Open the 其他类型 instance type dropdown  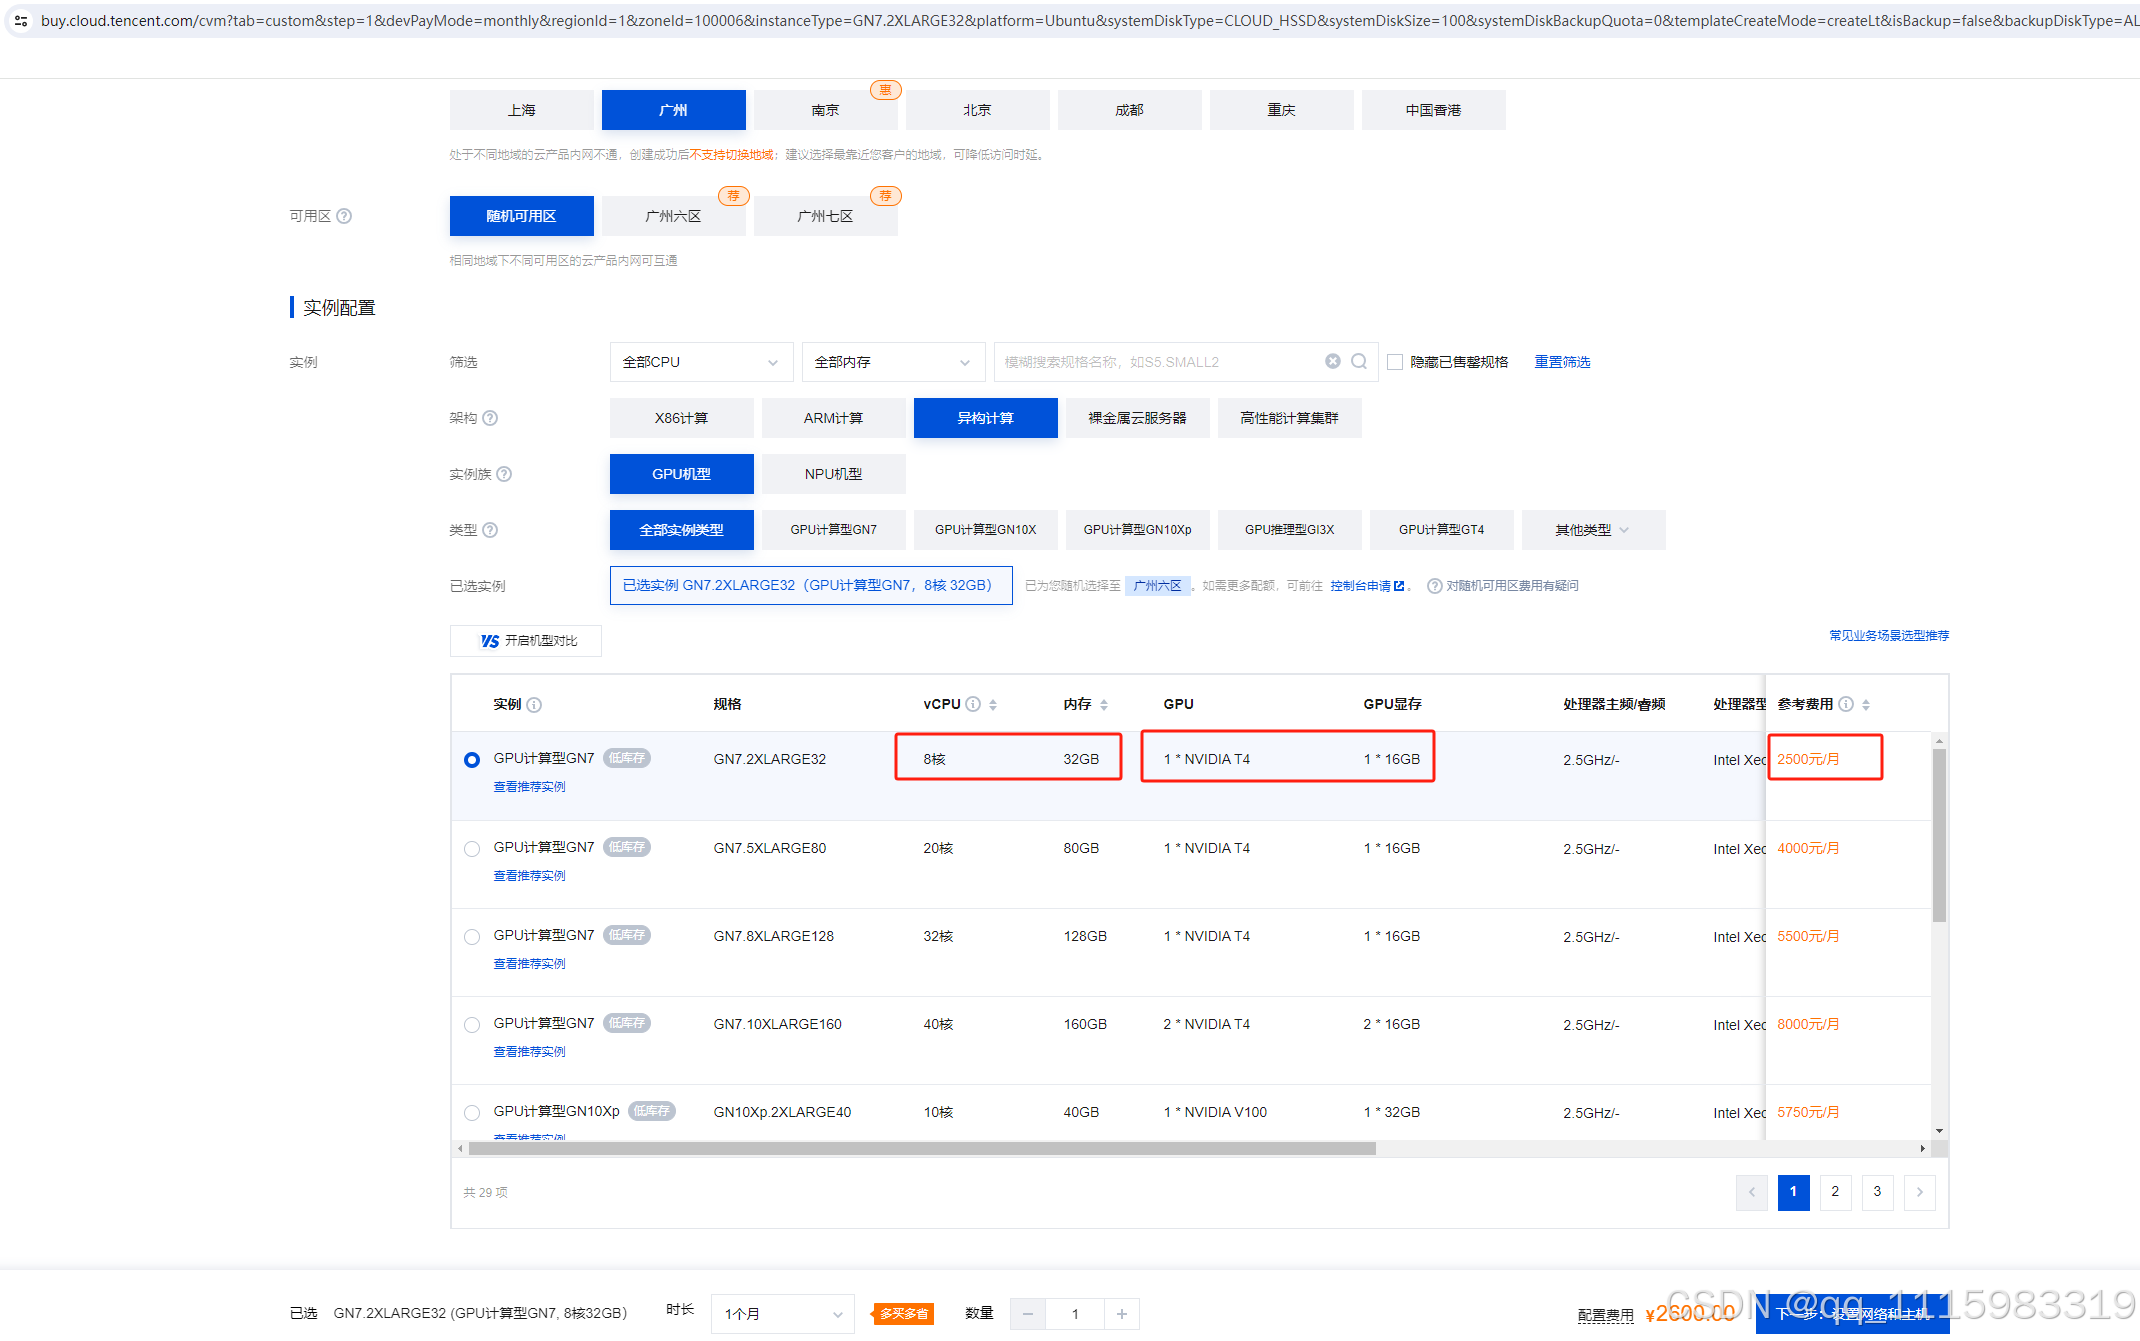pyautogui.click(x=1592, y=530)
